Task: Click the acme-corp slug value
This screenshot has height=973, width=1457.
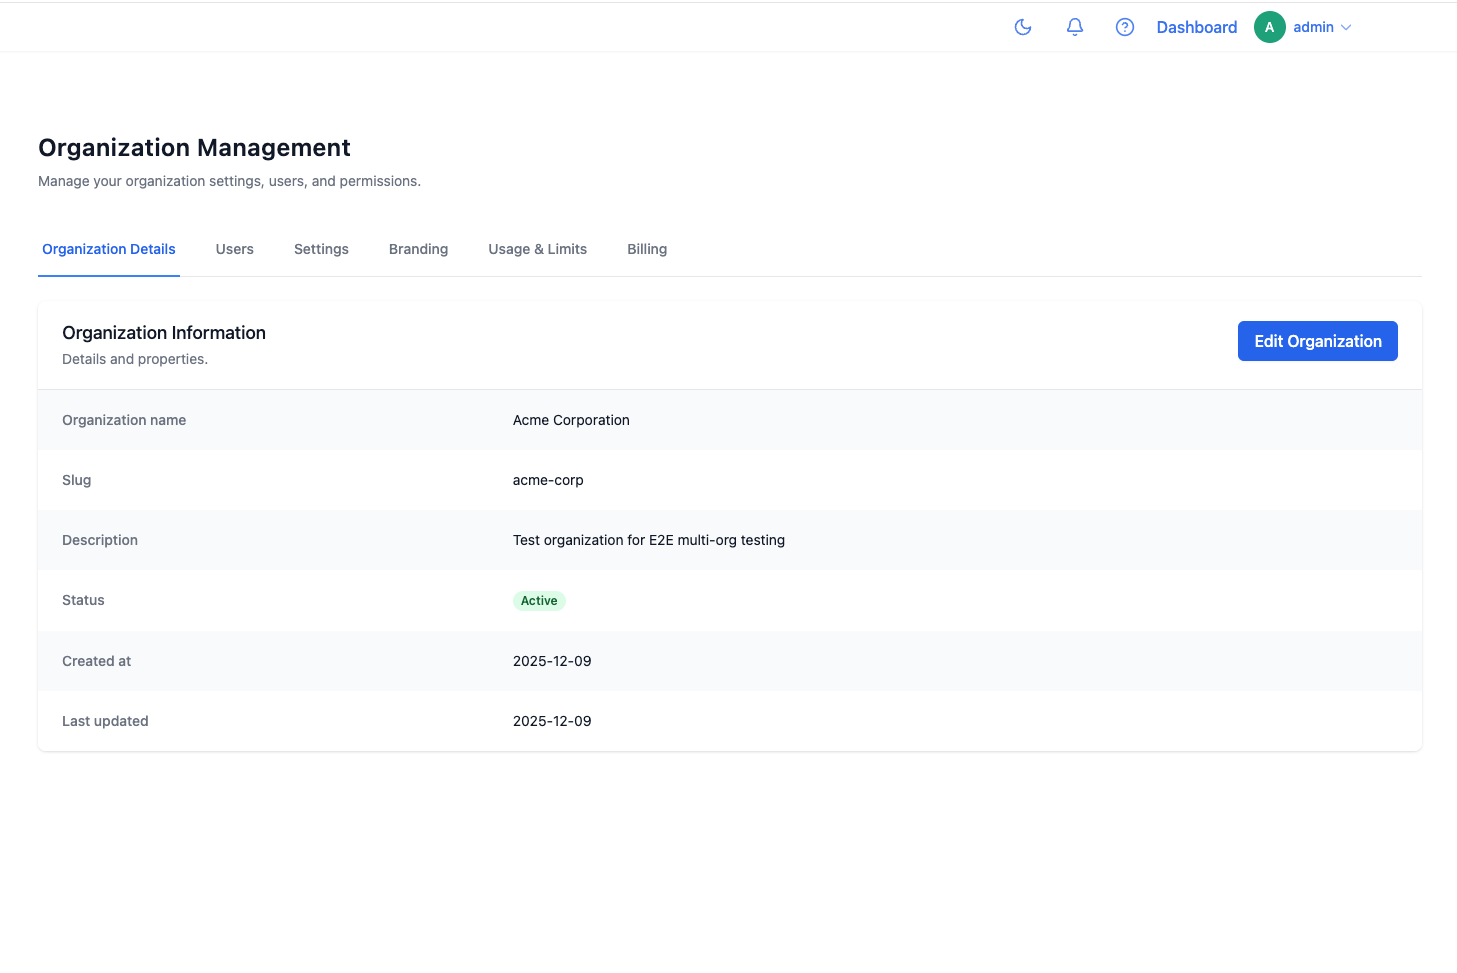Action: [548, 480]
